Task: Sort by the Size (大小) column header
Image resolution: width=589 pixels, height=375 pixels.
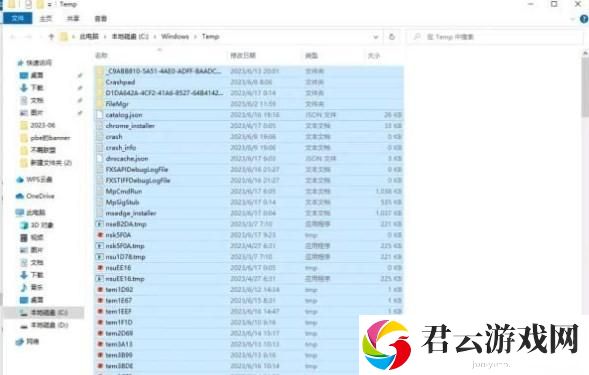Action: coord(374,55)
